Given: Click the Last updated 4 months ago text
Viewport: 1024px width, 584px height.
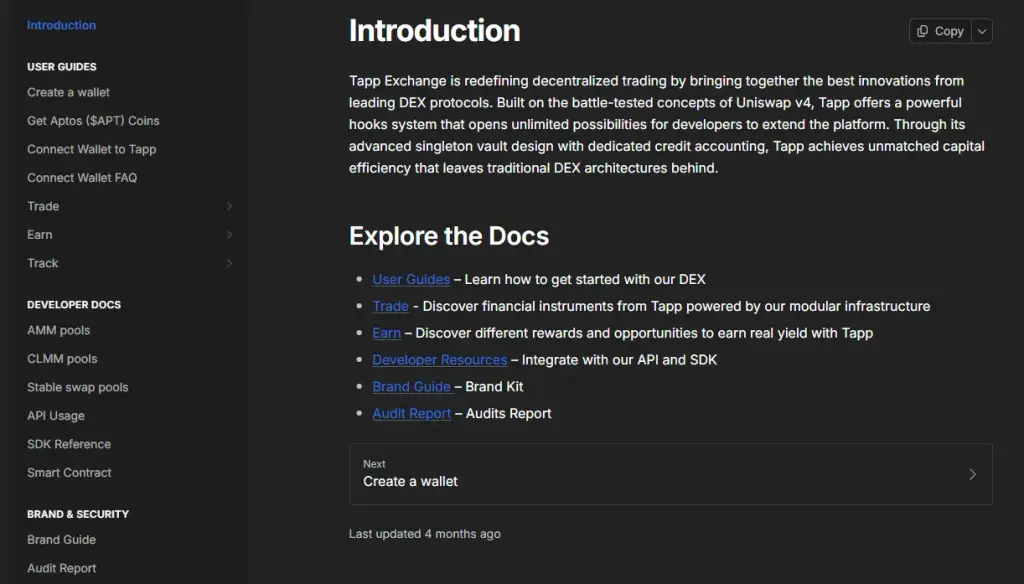Looking at the screenshot, I should 424,534.
